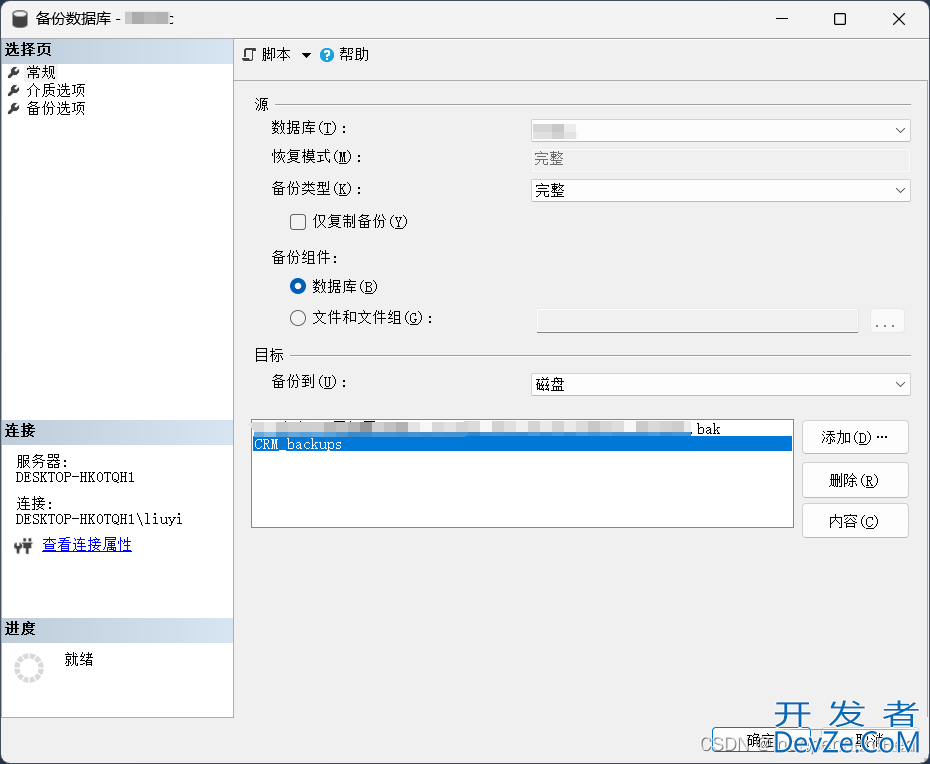
Task: Open 查看连接属性 link
Action: point(87,545)
